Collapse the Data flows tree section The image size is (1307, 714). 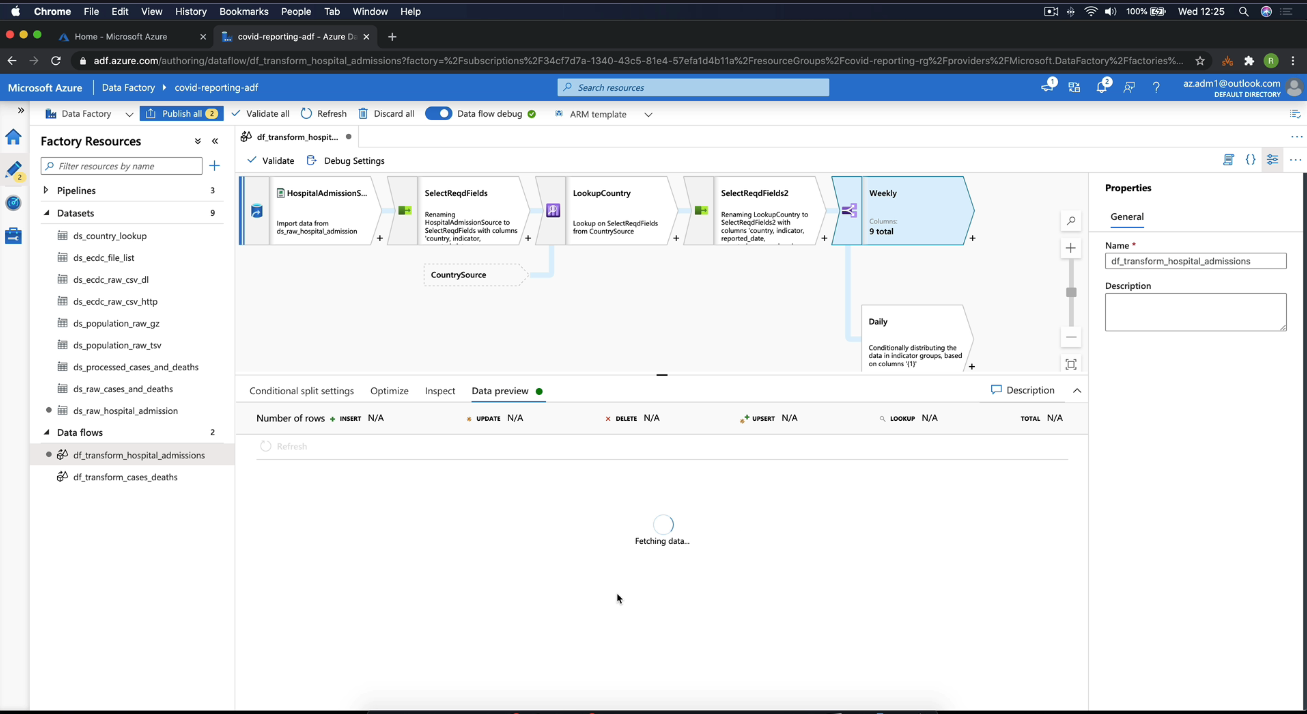click(x=46, y=432)
